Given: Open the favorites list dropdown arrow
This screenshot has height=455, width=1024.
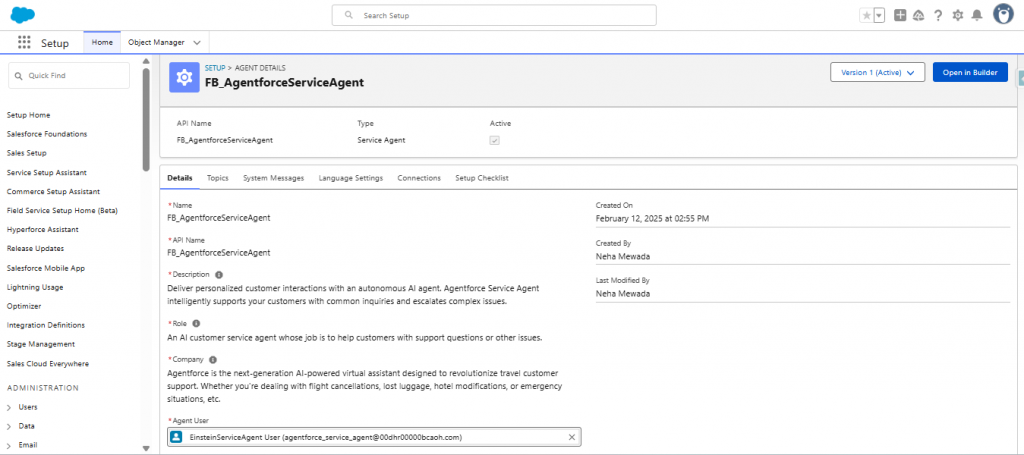Looking at the screenshot, I should point(879,16).
